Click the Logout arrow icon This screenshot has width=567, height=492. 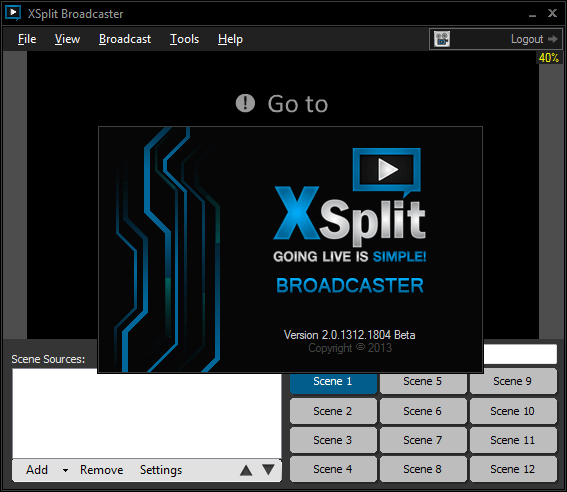[x=553, y=39]
